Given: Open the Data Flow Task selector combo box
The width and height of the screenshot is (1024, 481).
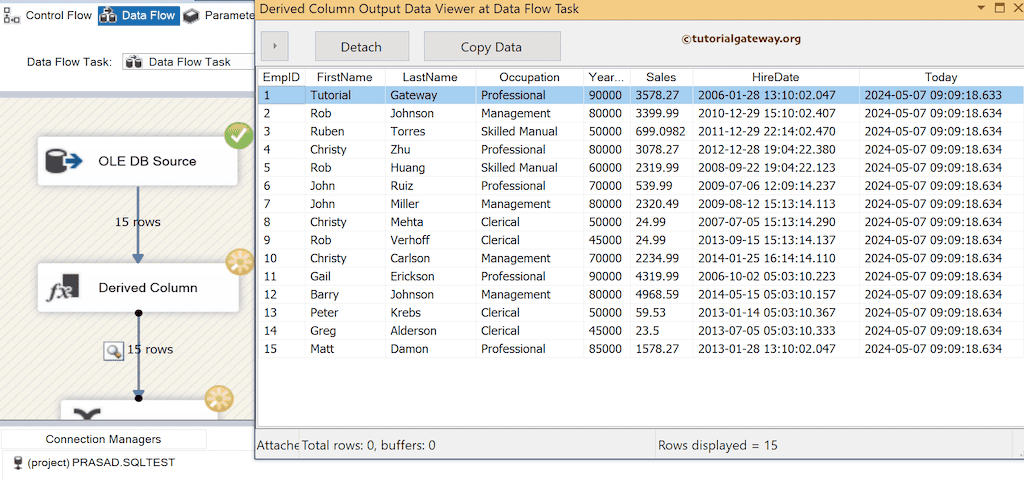Looking at the screenshot, I should click(188, 62).
